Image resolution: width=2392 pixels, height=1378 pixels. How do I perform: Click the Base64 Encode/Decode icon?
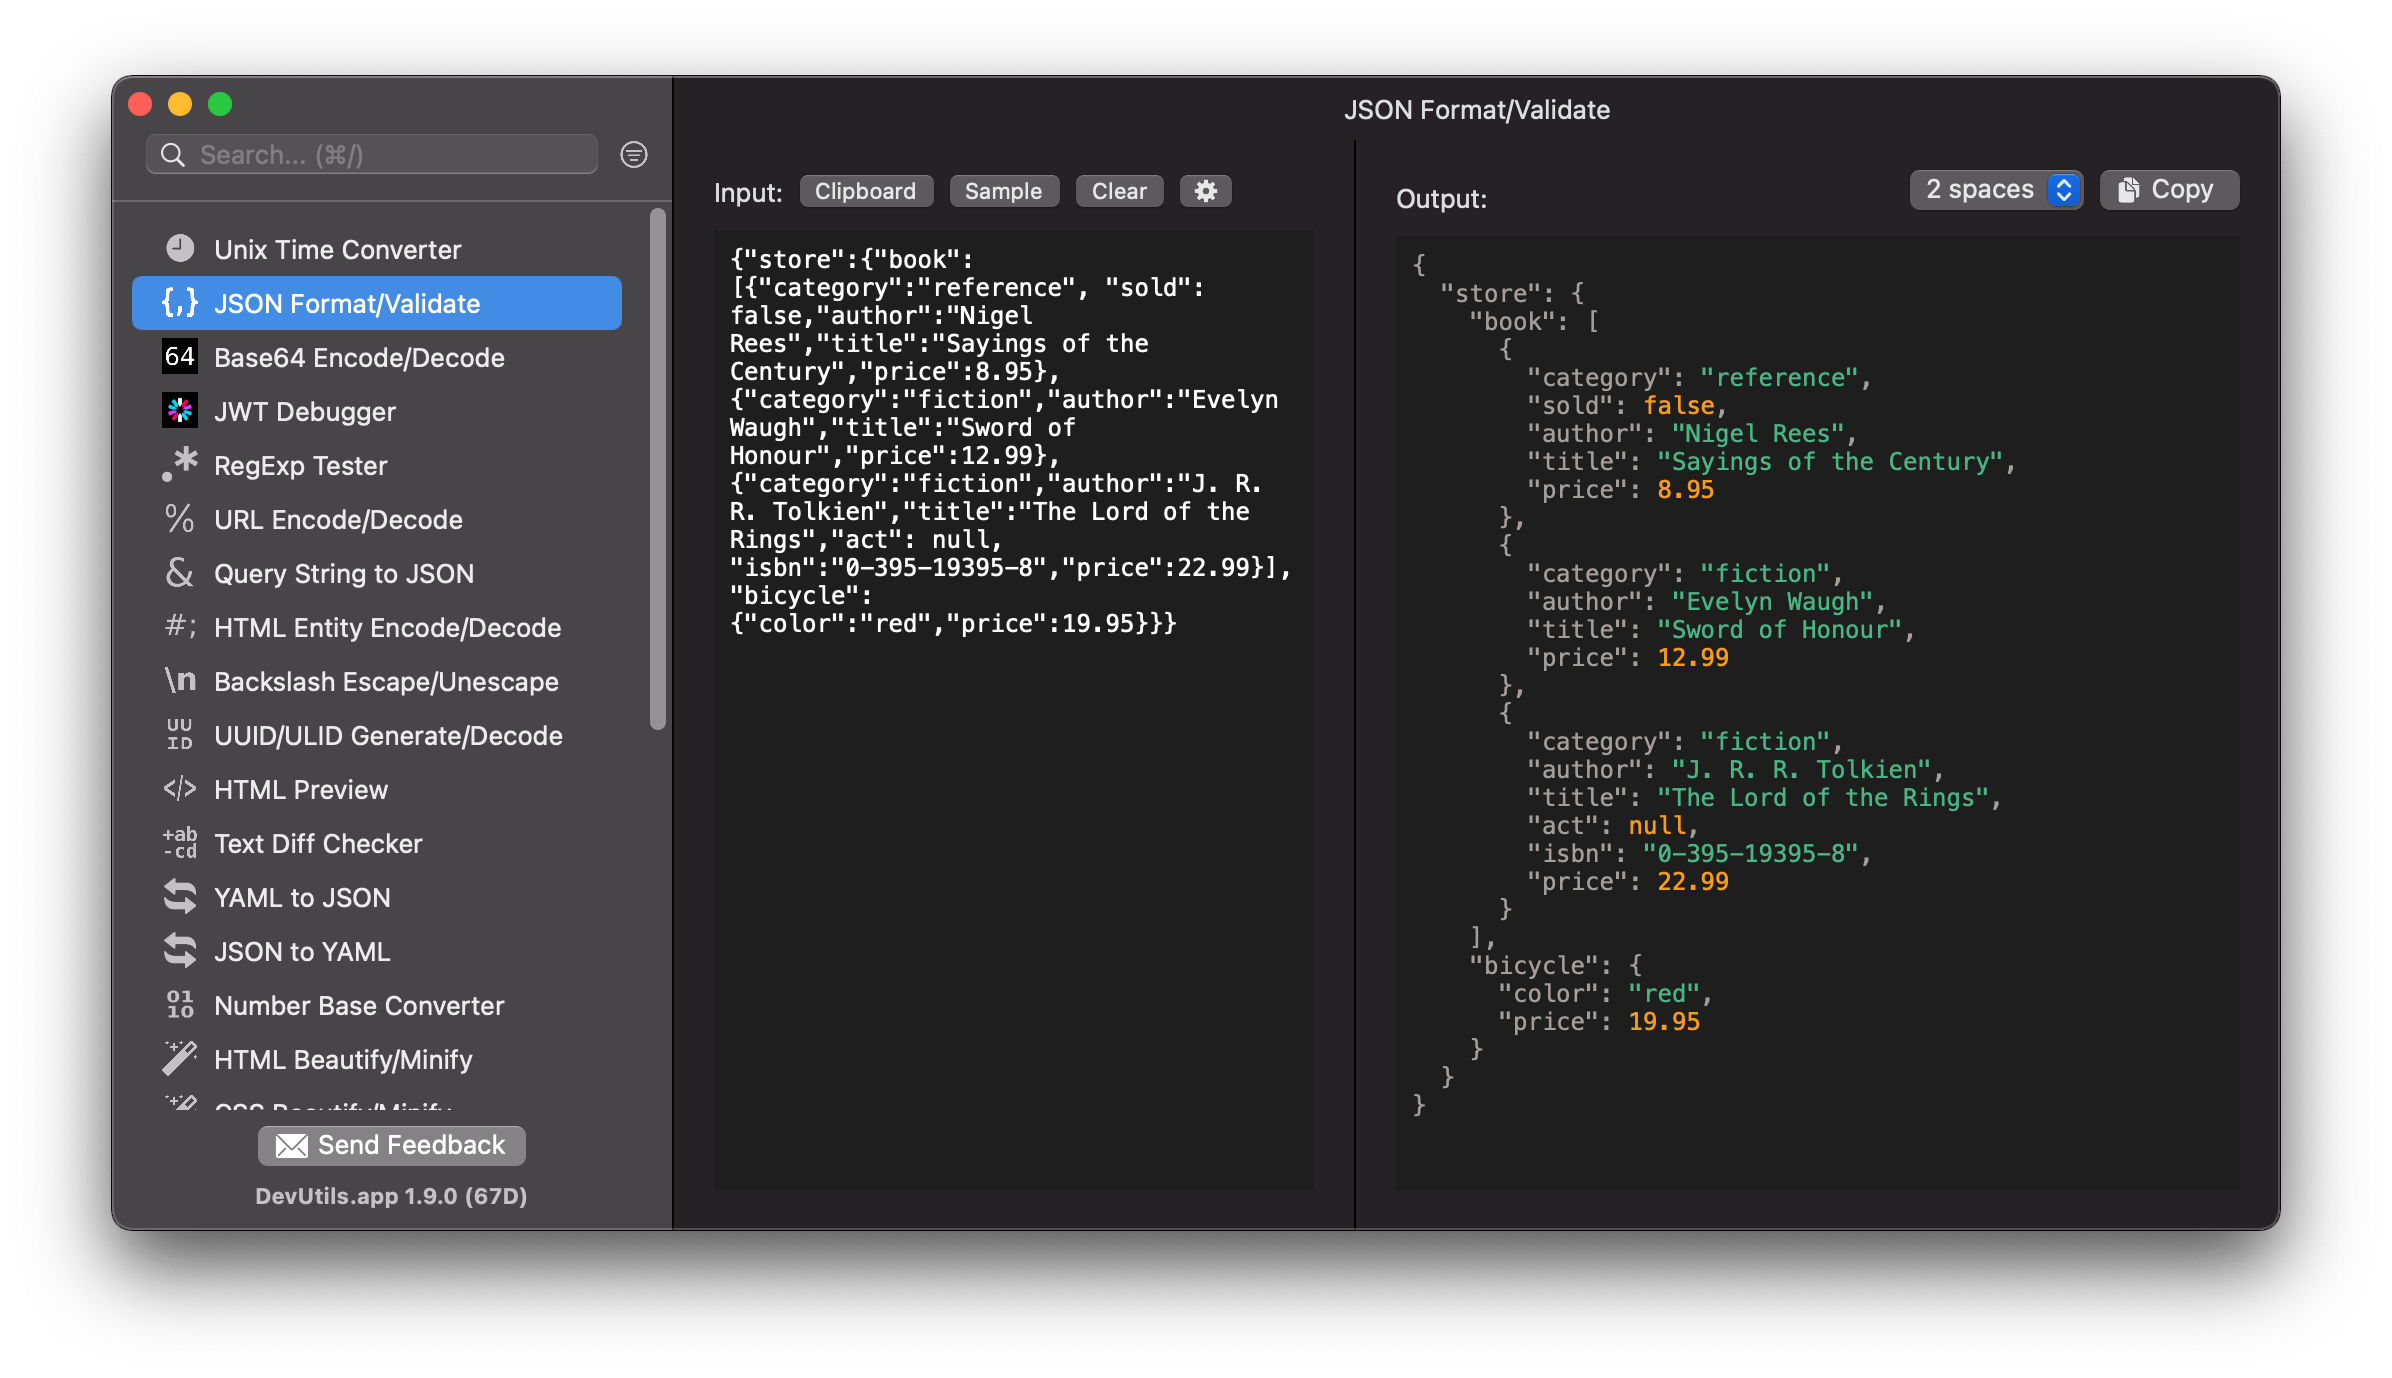(181, 356)
